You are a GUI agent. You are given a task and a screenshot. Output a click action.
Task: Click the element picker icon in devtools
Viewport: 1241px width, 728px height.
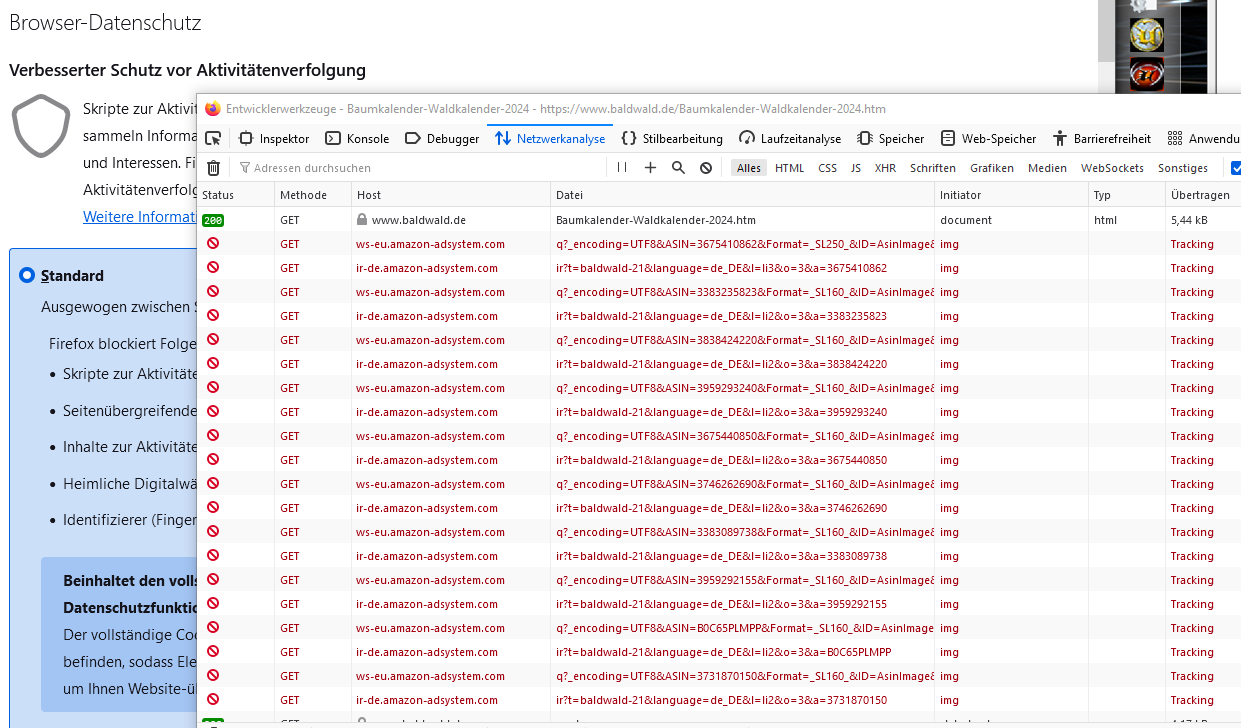tap(213, 138)
